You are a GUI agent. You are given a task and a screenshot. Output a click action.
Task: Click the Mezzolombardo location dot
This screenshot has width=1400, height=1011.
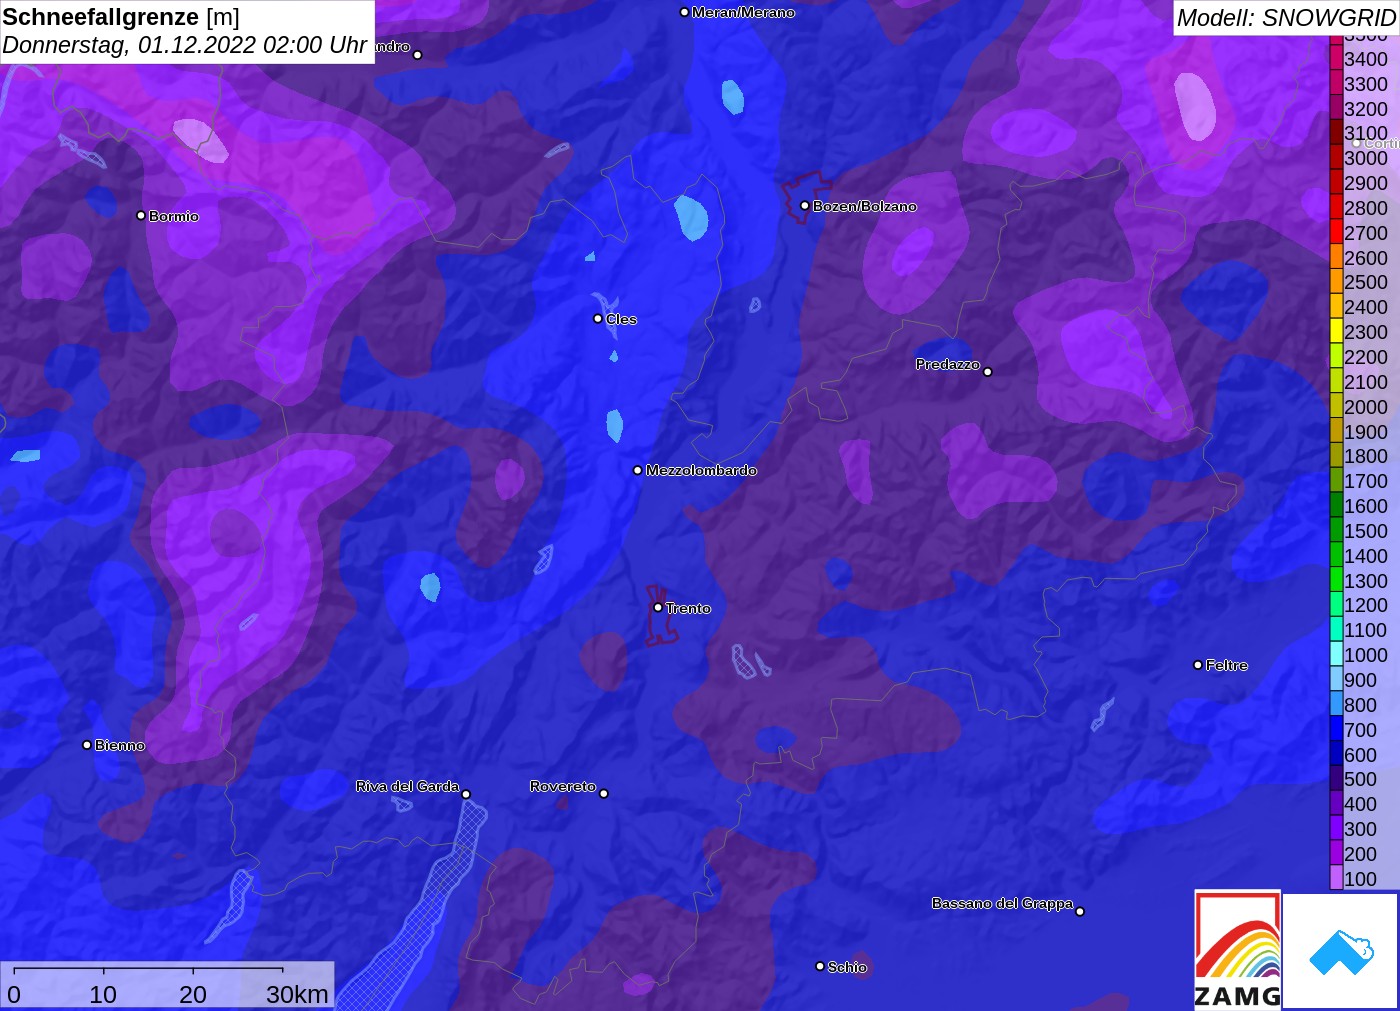638,470
